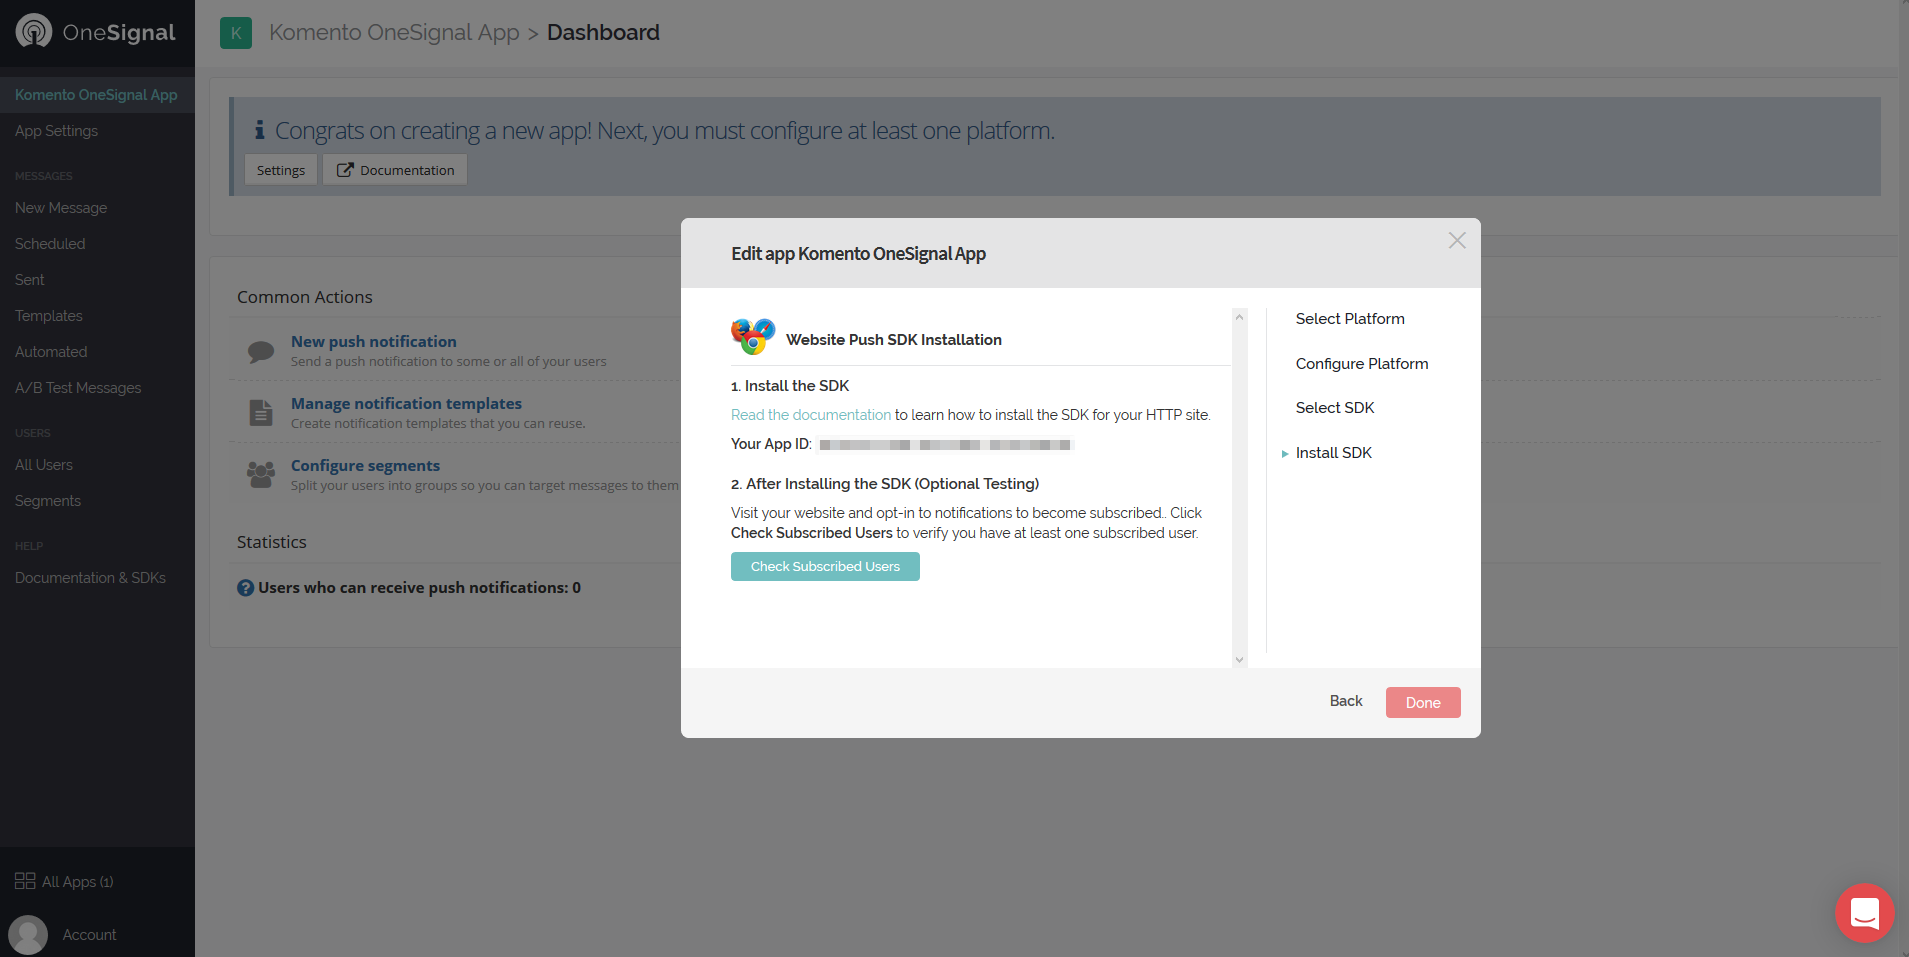Open Read the documentation link
The image size is (1909, 957).
(x=811, y=415)
